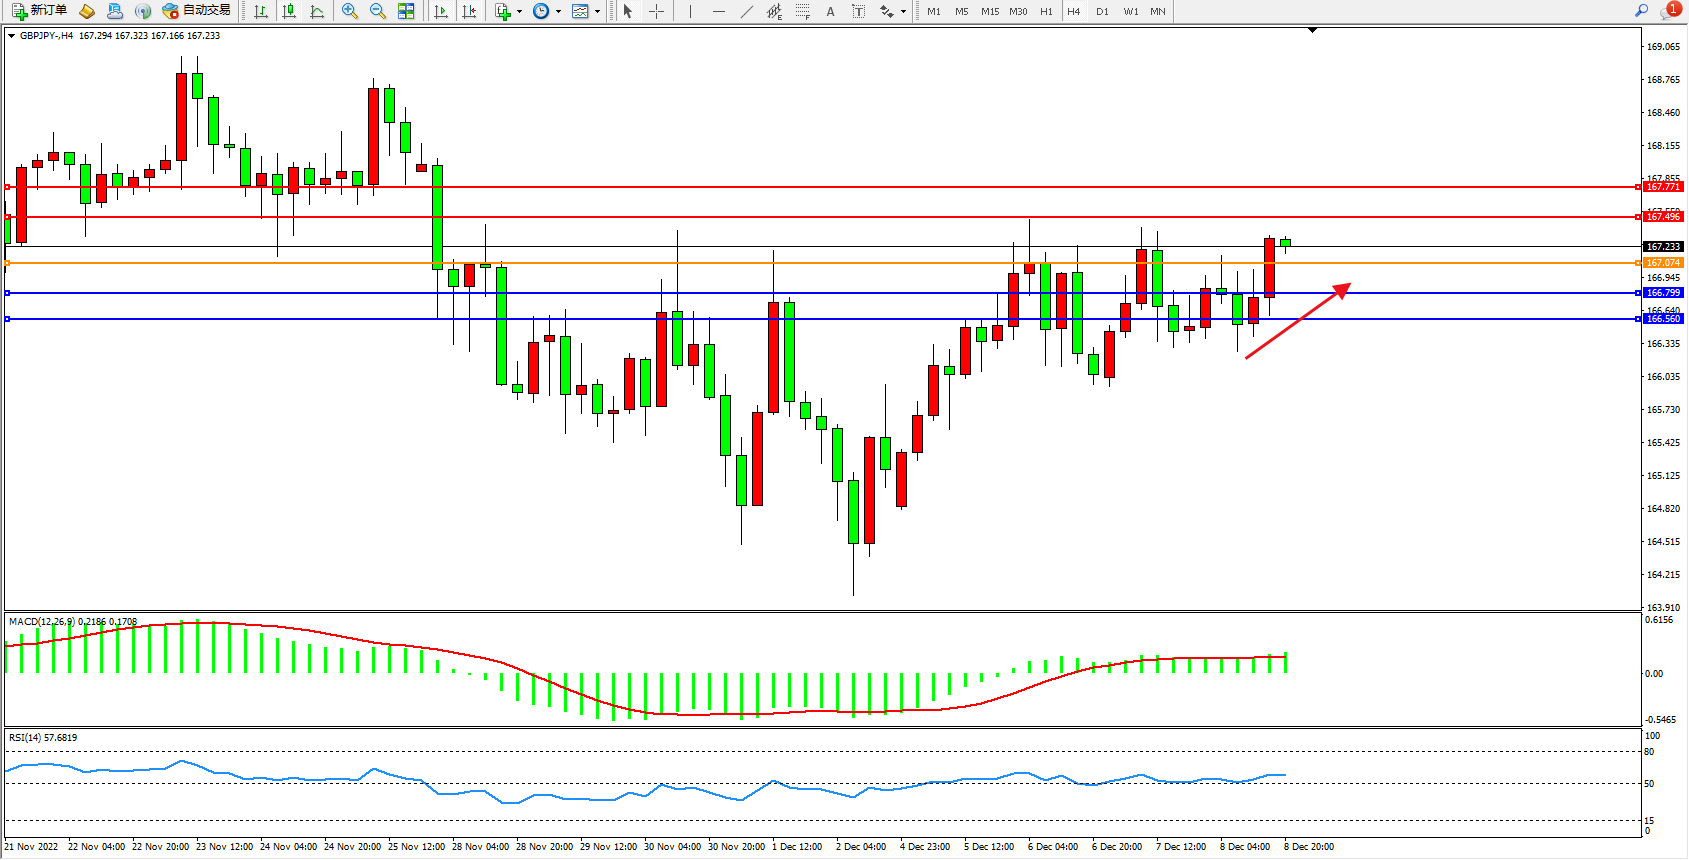The height and width of the screenshot is (860, 1689).
Task: Click the orange 167.074 horizontal line label
Action: point(1663,263)
